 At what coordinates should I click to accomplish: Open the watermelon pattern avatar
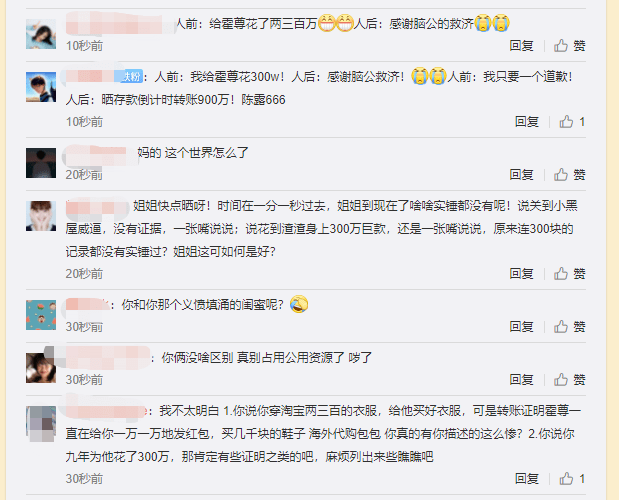coord(41,315)
